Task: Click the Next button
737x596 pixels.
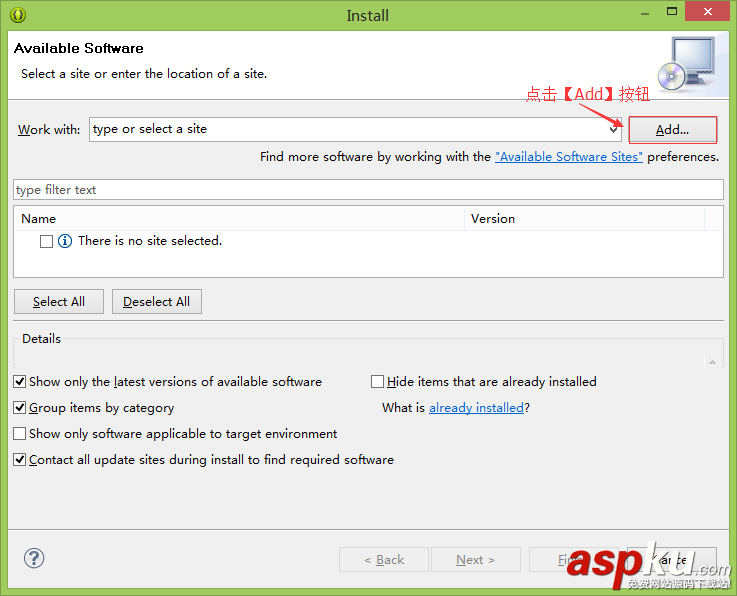Action: coord(476,559)
